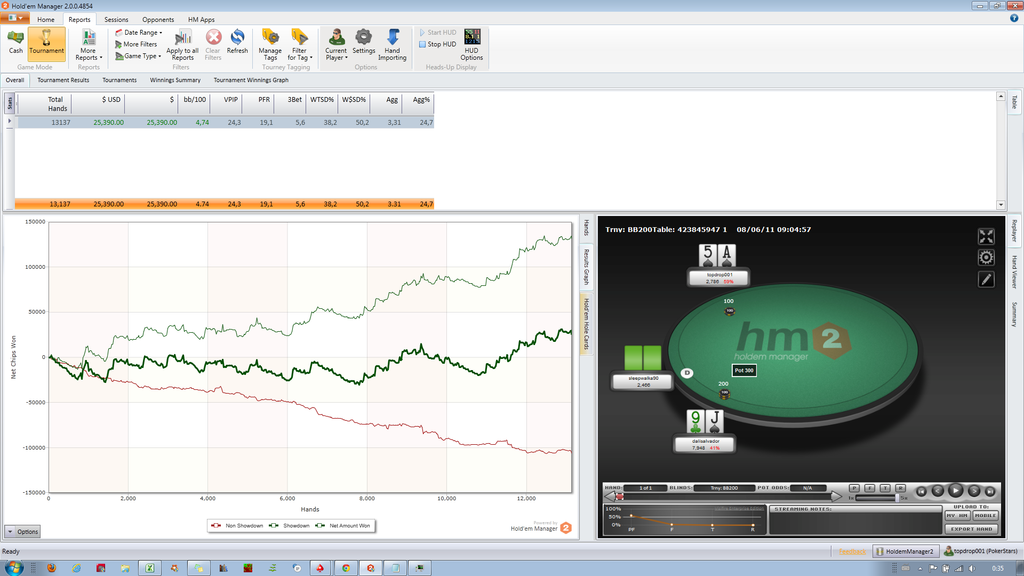Click the replayer pencil notes icon
The height and width of the screenshot is (576, 1024).
coord(986,280)
